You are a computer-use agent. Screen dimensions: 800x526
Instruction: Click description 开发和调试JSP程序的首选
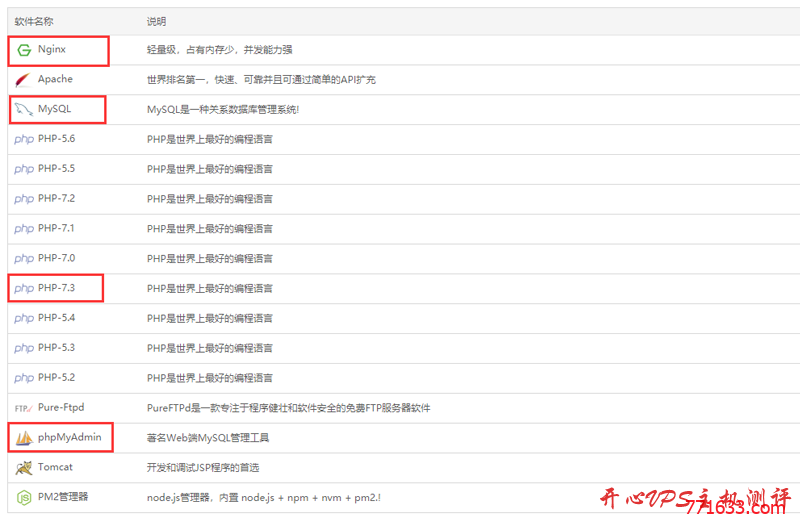203,468
